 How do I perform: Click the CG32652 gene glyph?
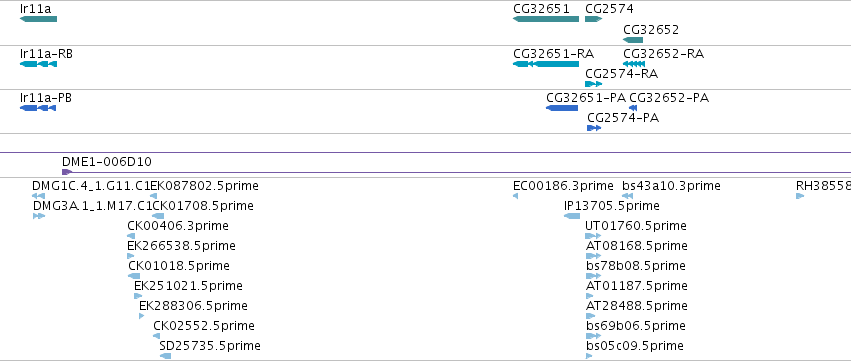click(x=633, y=40)
